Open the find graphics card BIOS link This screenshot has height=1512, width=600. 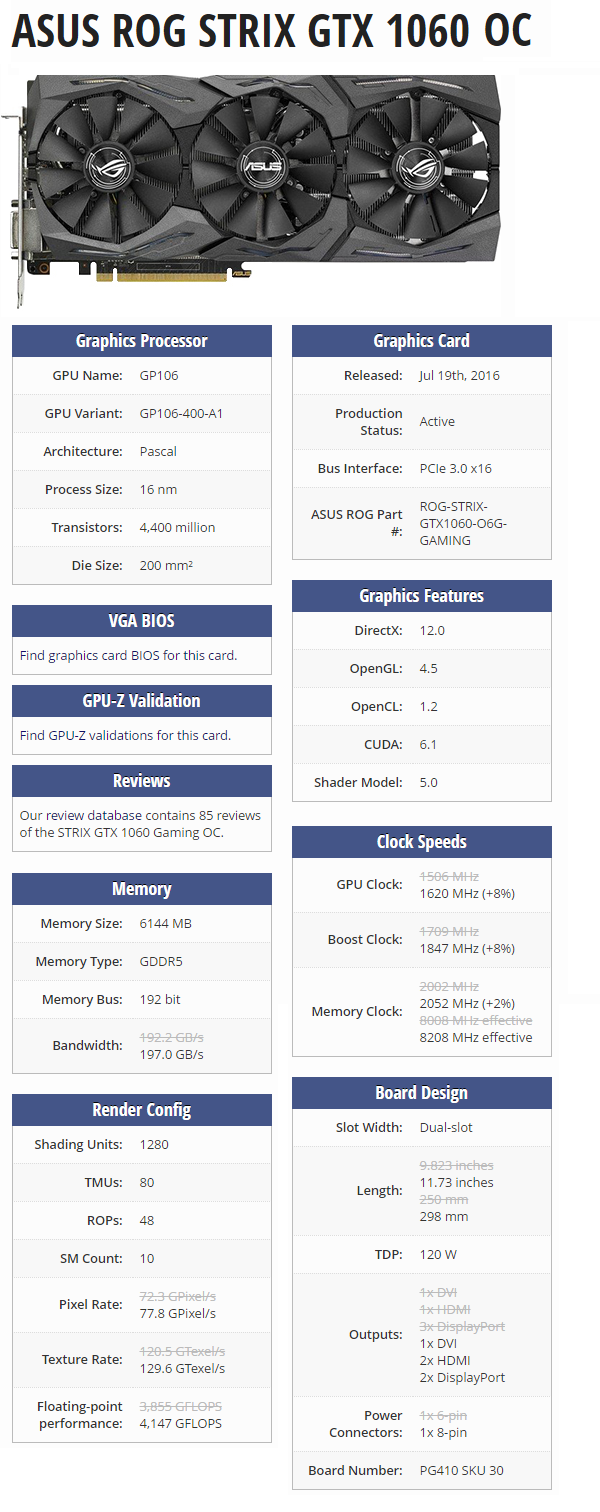click(128, 656)
